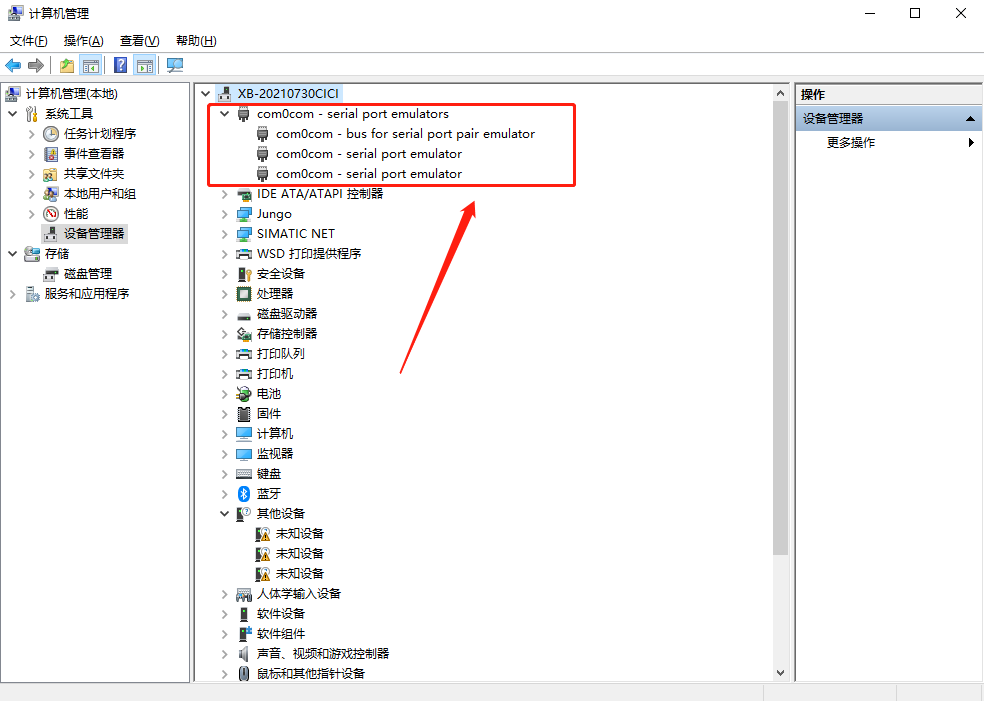Click the first 未知设备 warning icon
Screen dimensions: 984x701
263,534
